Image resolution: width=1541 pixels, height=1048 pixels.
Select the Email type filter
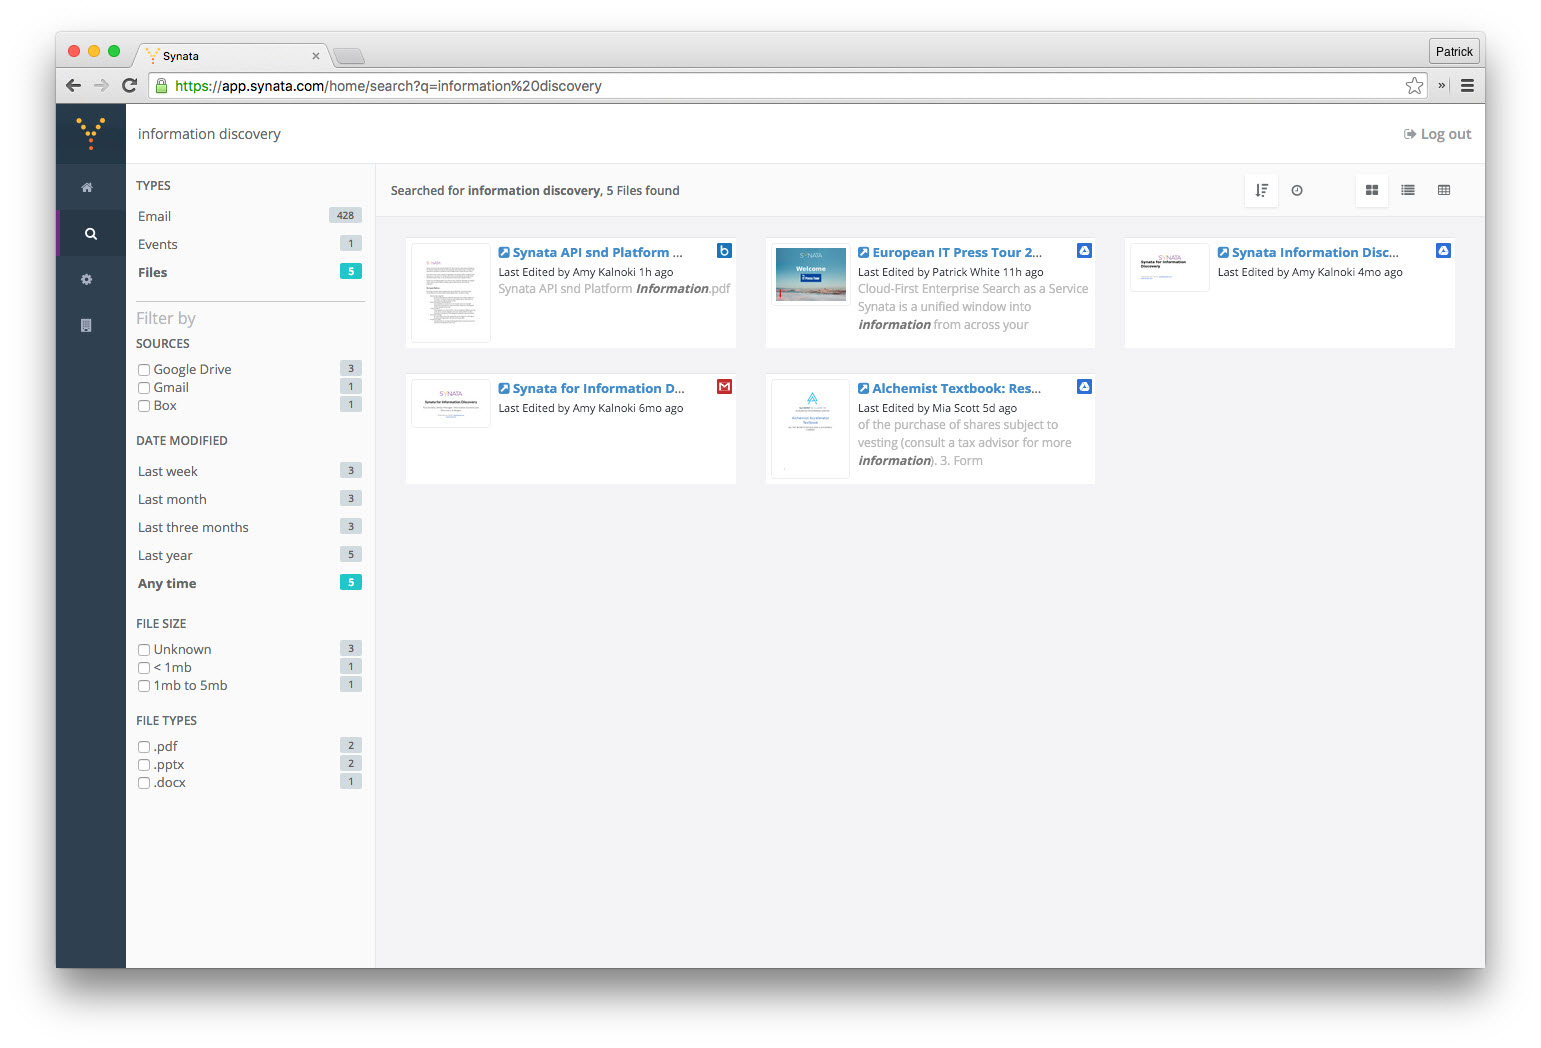pos(155,216)
